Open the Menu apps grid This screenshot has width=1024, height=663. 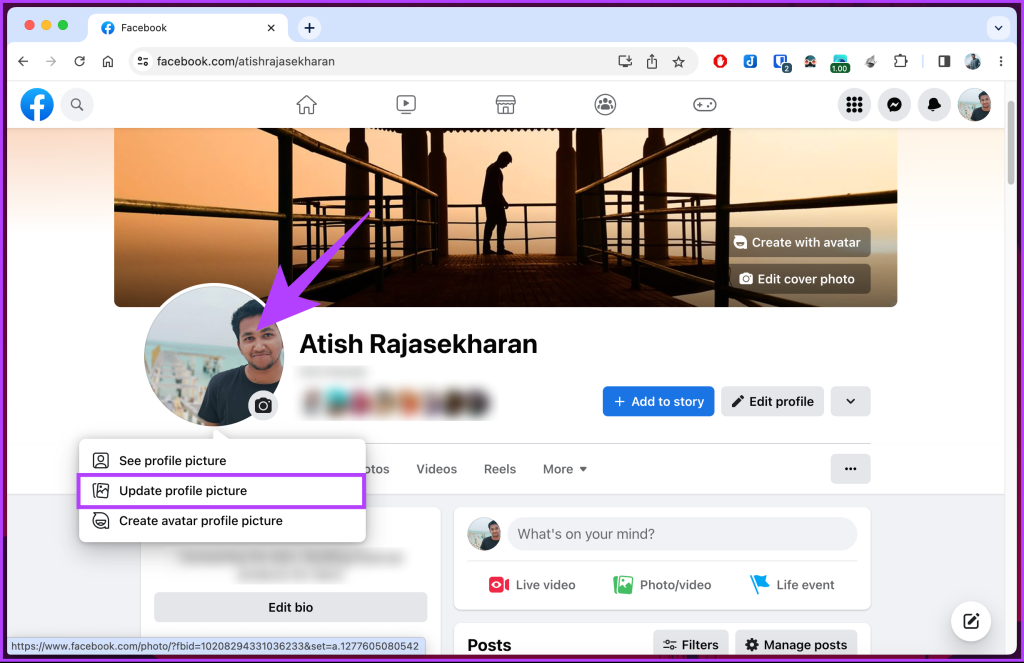[x=854, y=104]
